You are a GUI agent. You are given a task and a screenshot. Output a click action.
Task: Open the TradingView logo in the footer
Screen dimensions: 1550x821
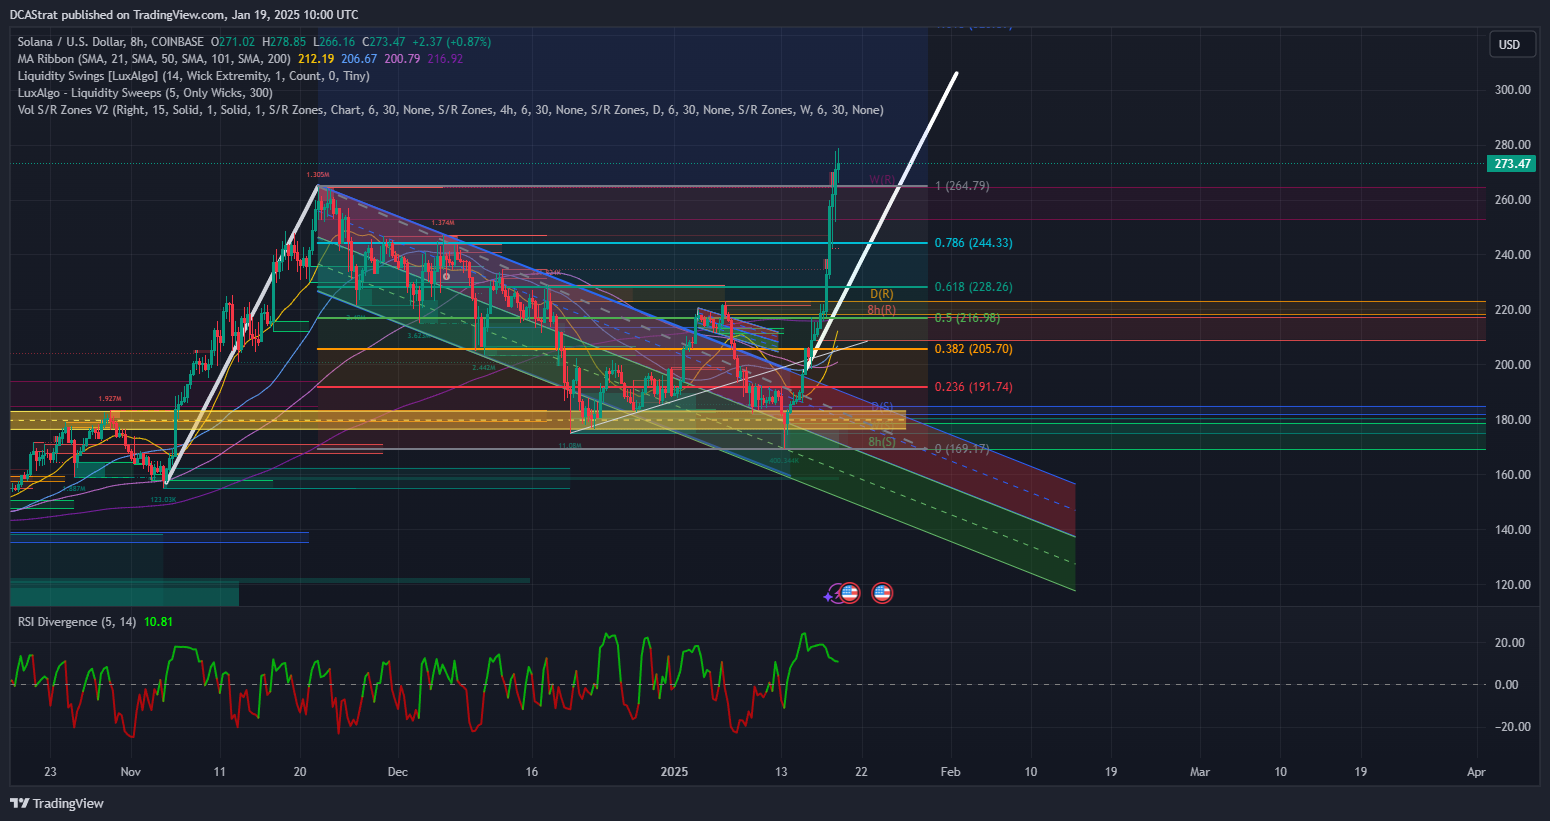57,803
